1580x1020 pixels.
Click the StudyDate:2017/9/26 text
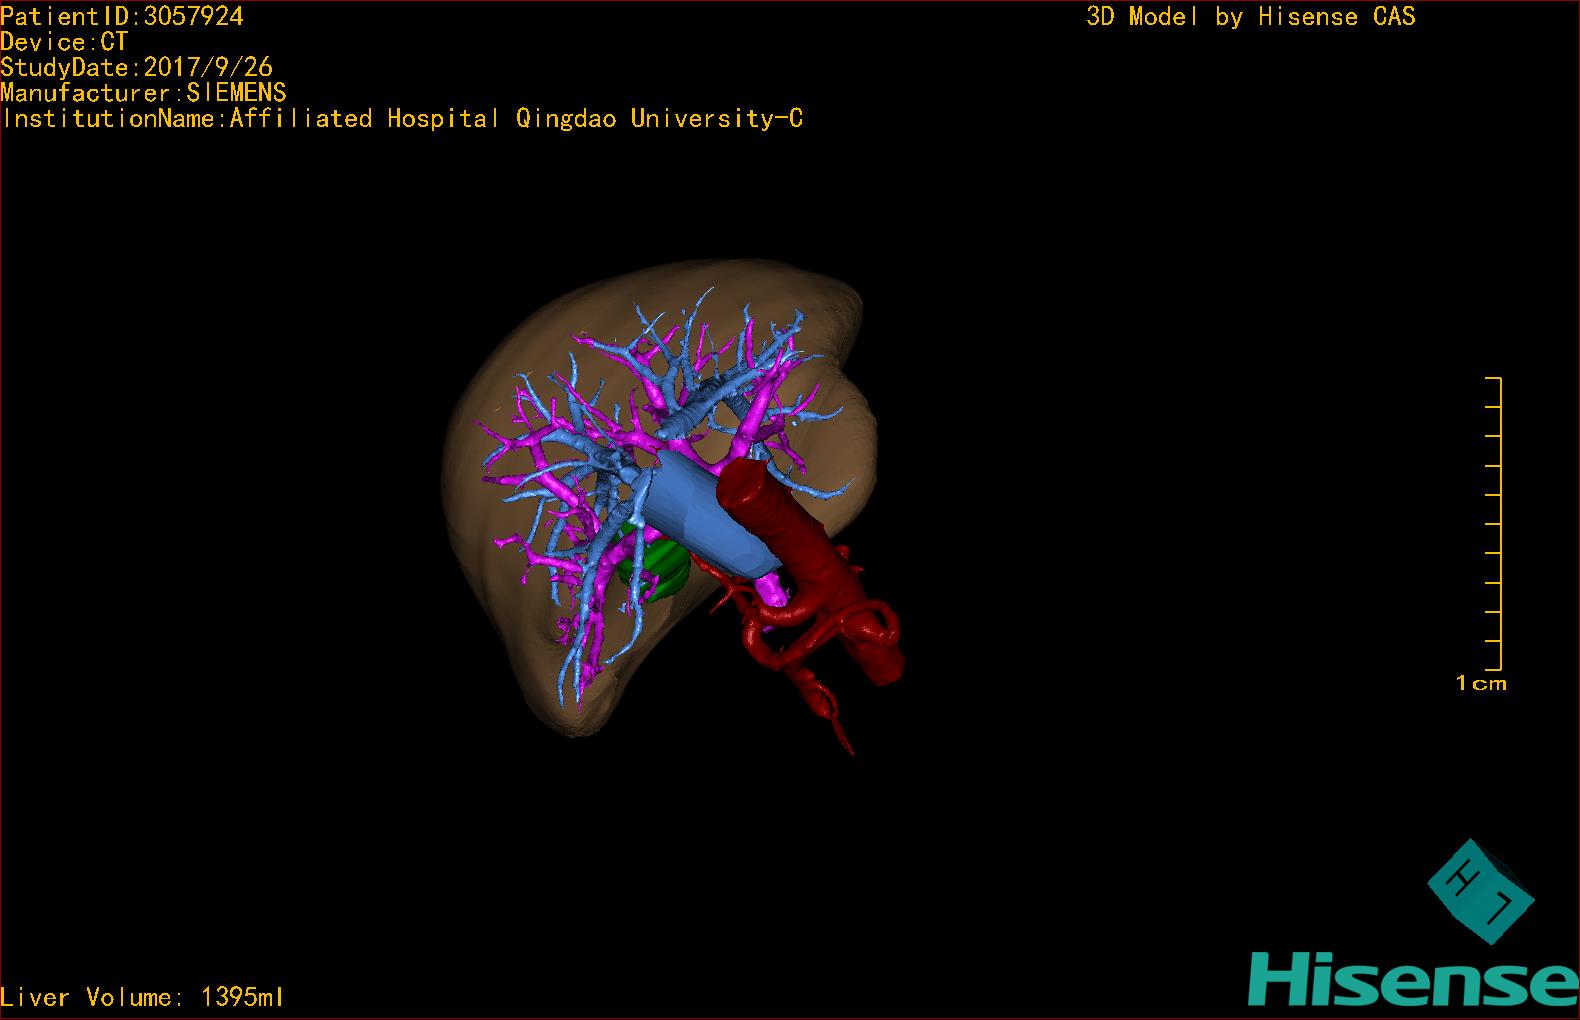tap(137, 67)
